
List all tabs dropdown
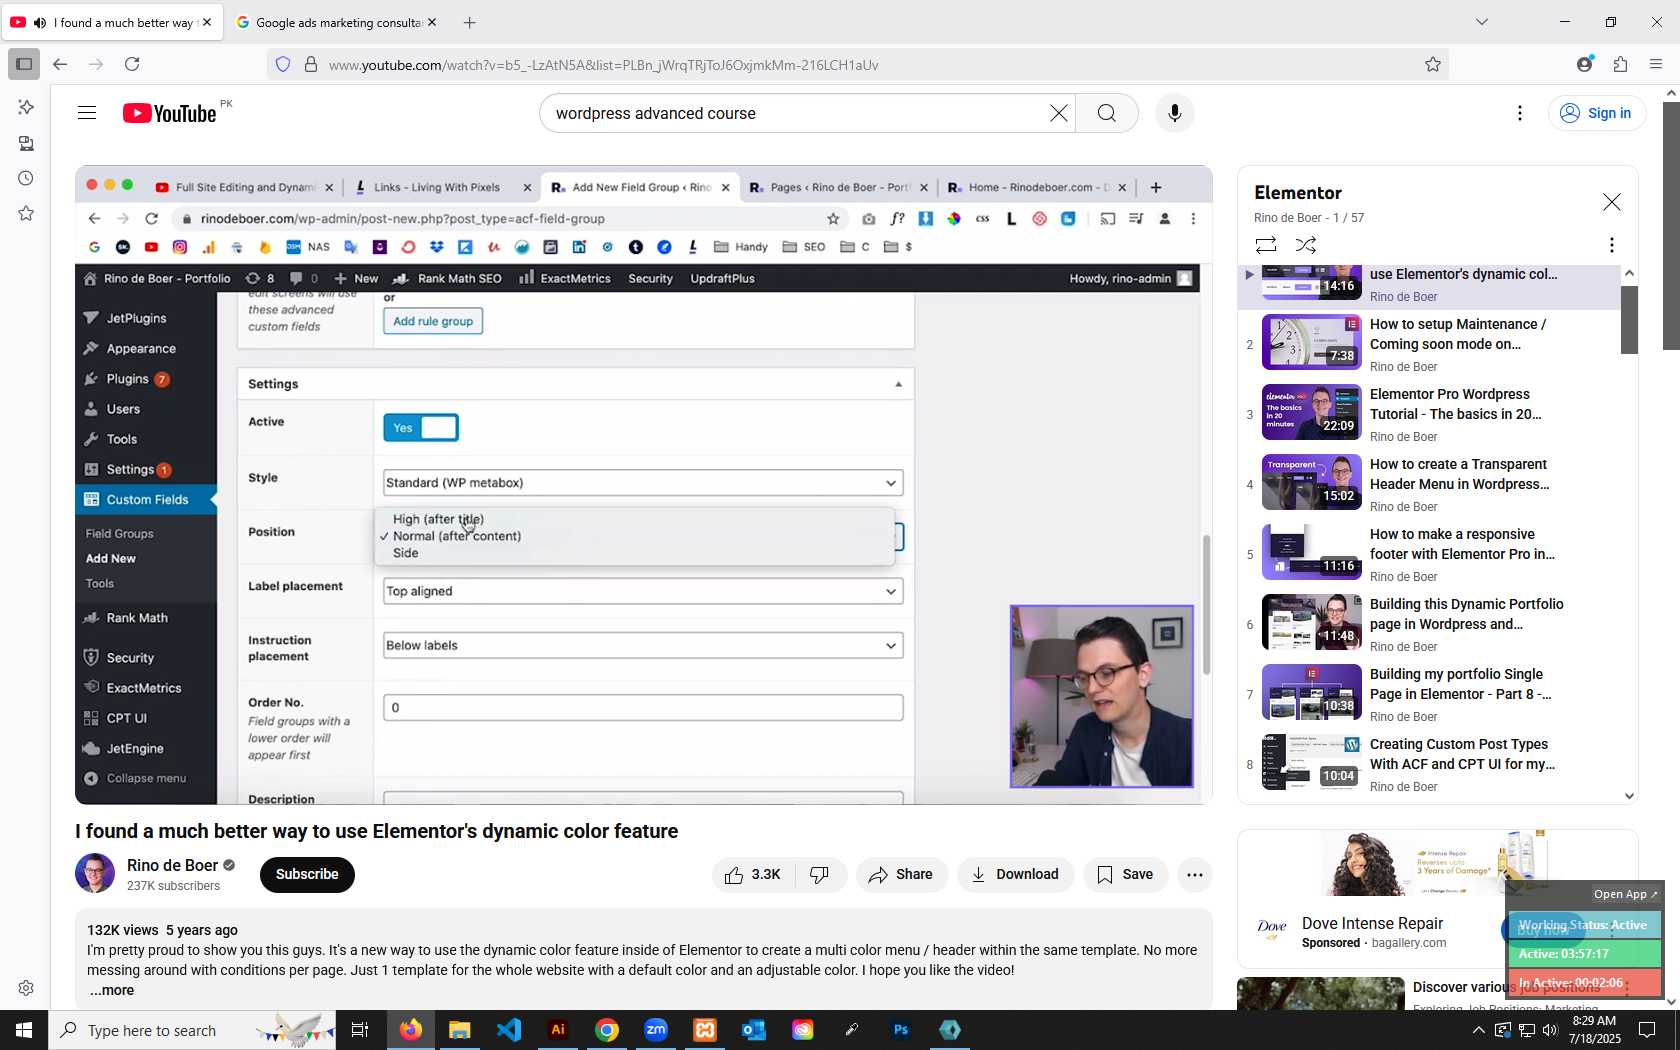tap(1482, 22)
